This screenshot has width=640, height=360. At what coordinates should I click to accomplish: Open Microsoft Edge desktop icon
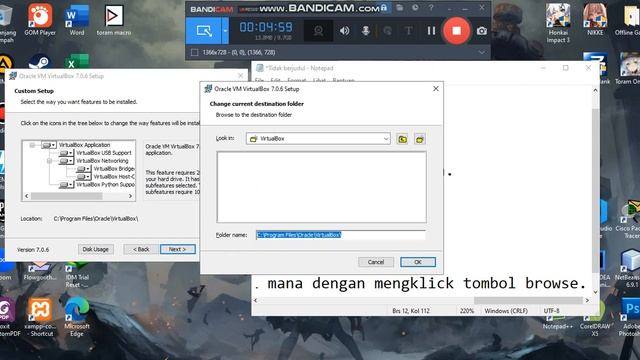coord(76,317)
